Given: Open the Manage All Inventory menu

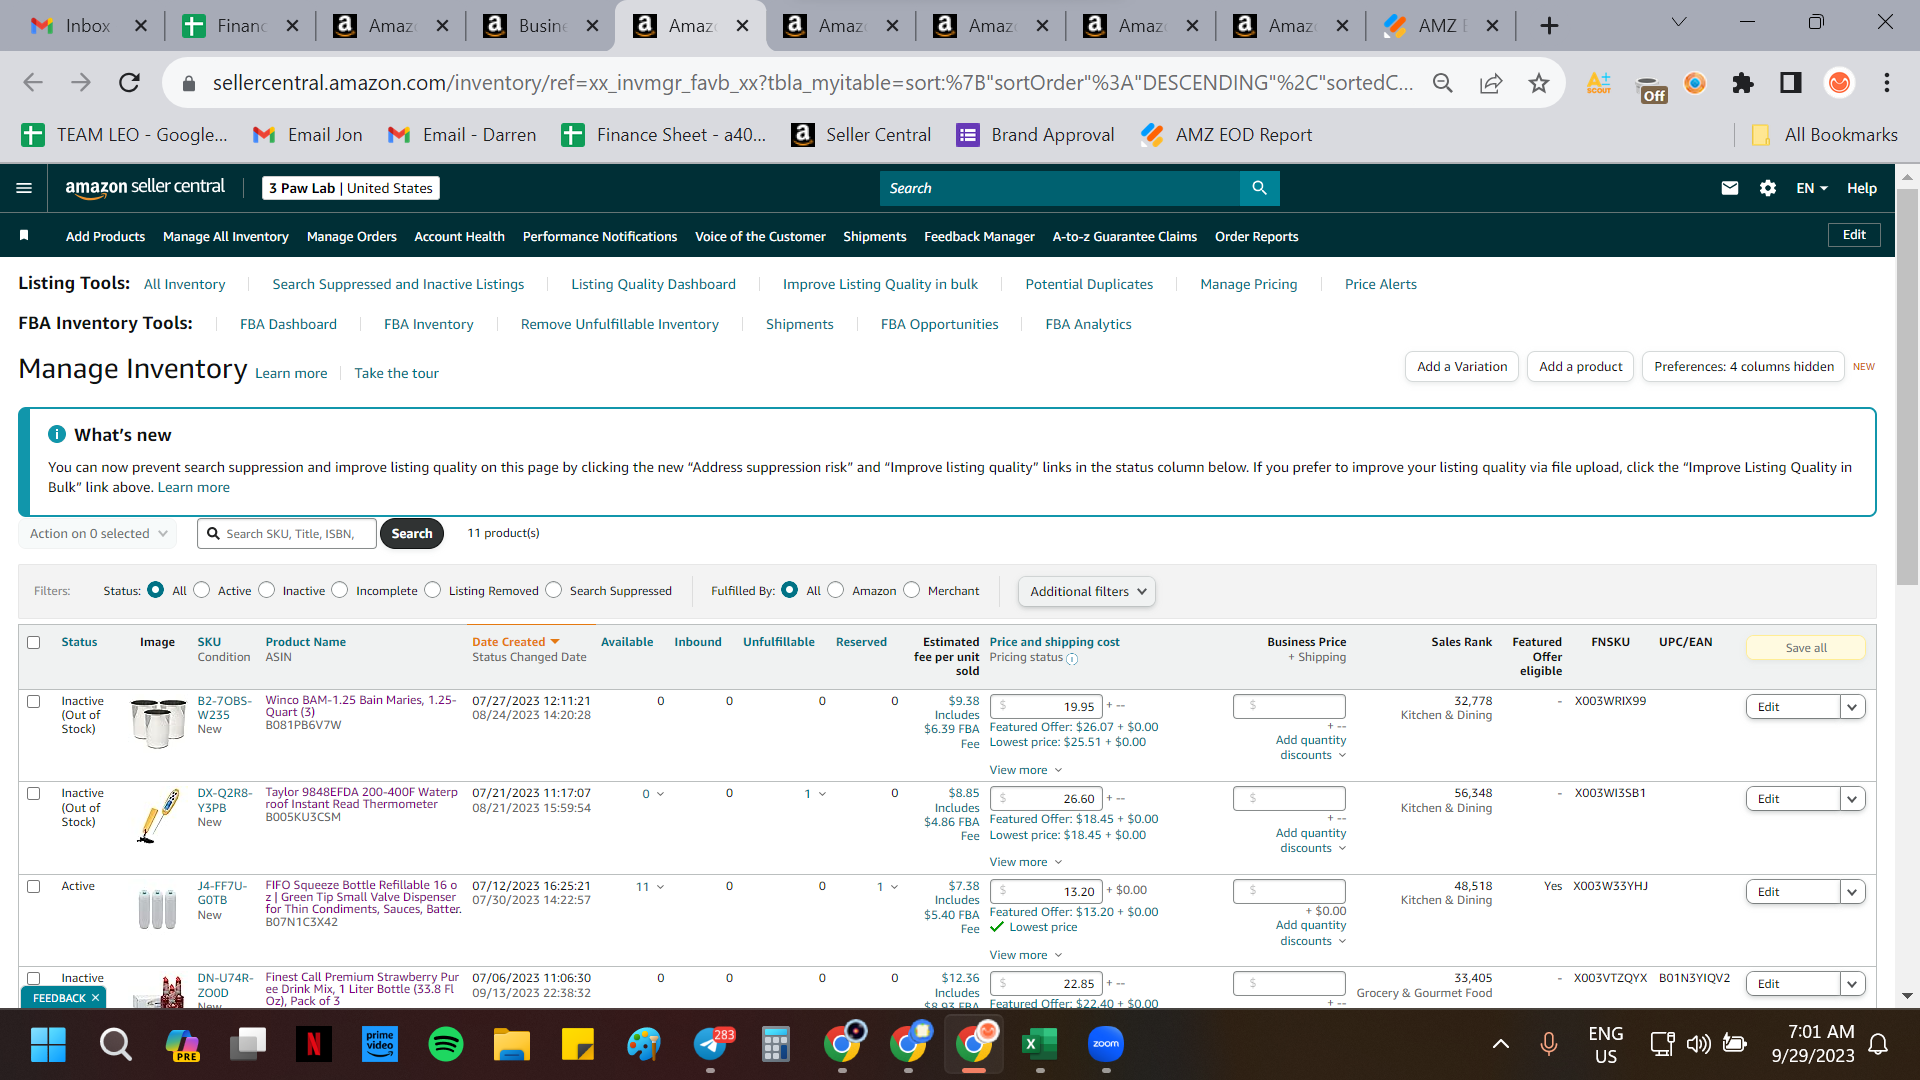Looking at the screenshot, I should coord(226,236).
